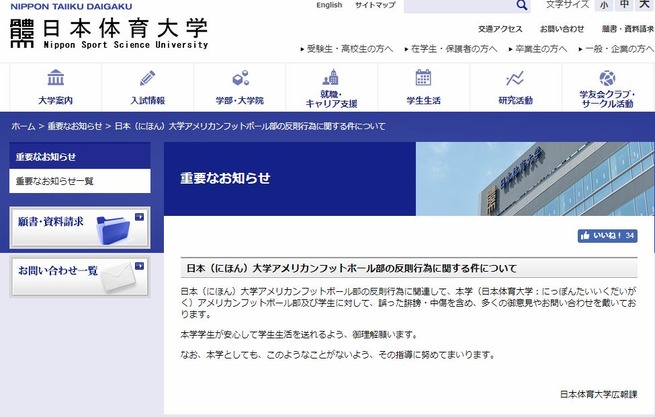This screenshot has height=417, width=655.
Task: Click the 就職・キャリア支援 icon
Action: point(331,77)
